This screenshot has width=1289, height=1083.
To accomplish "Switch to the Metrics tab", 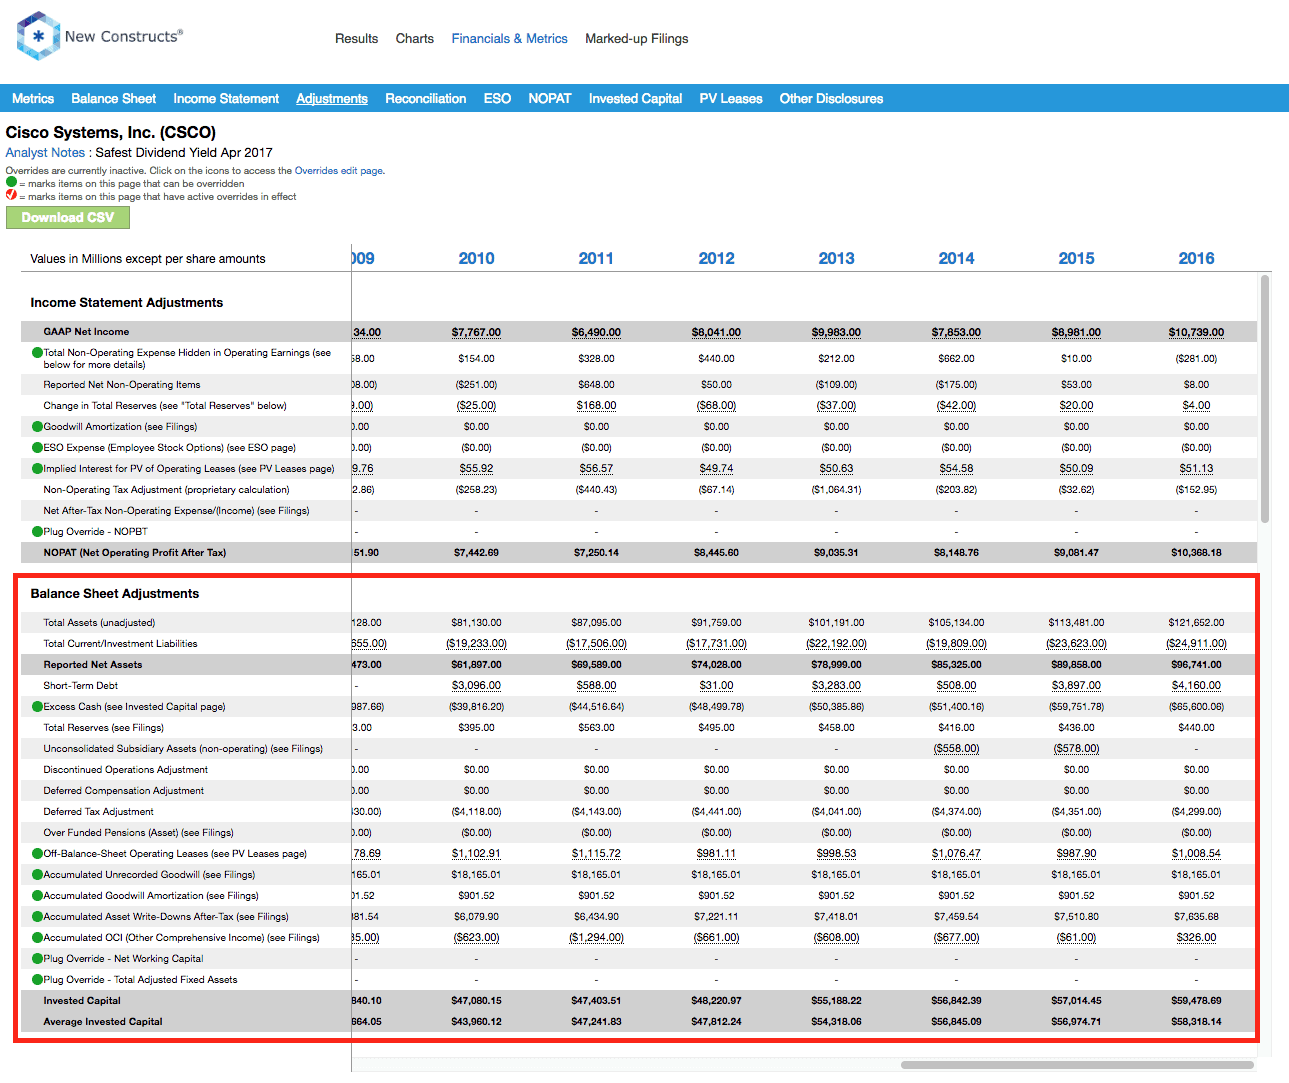I will (33, 99).
